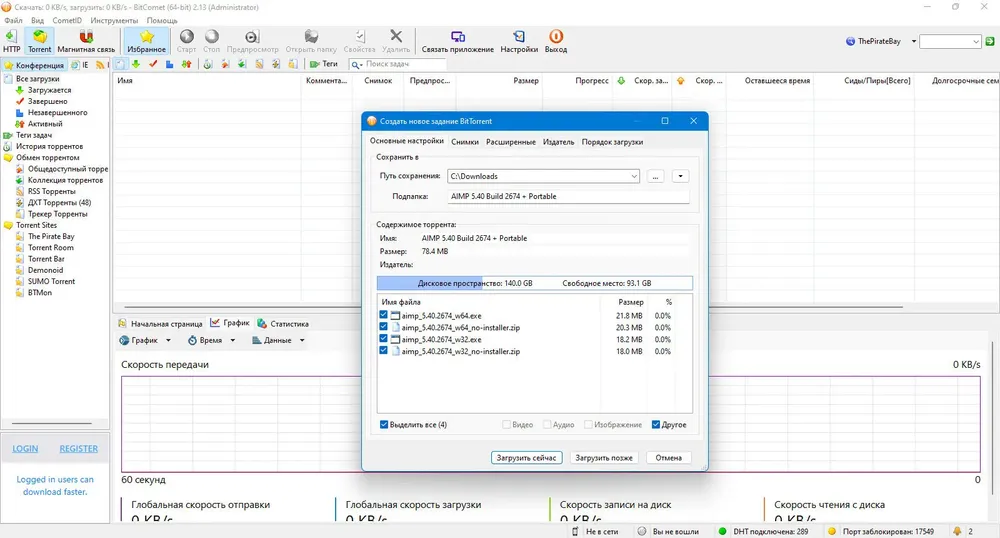Toggle the Выделить все (4) checkbox

tap(384, 425)
